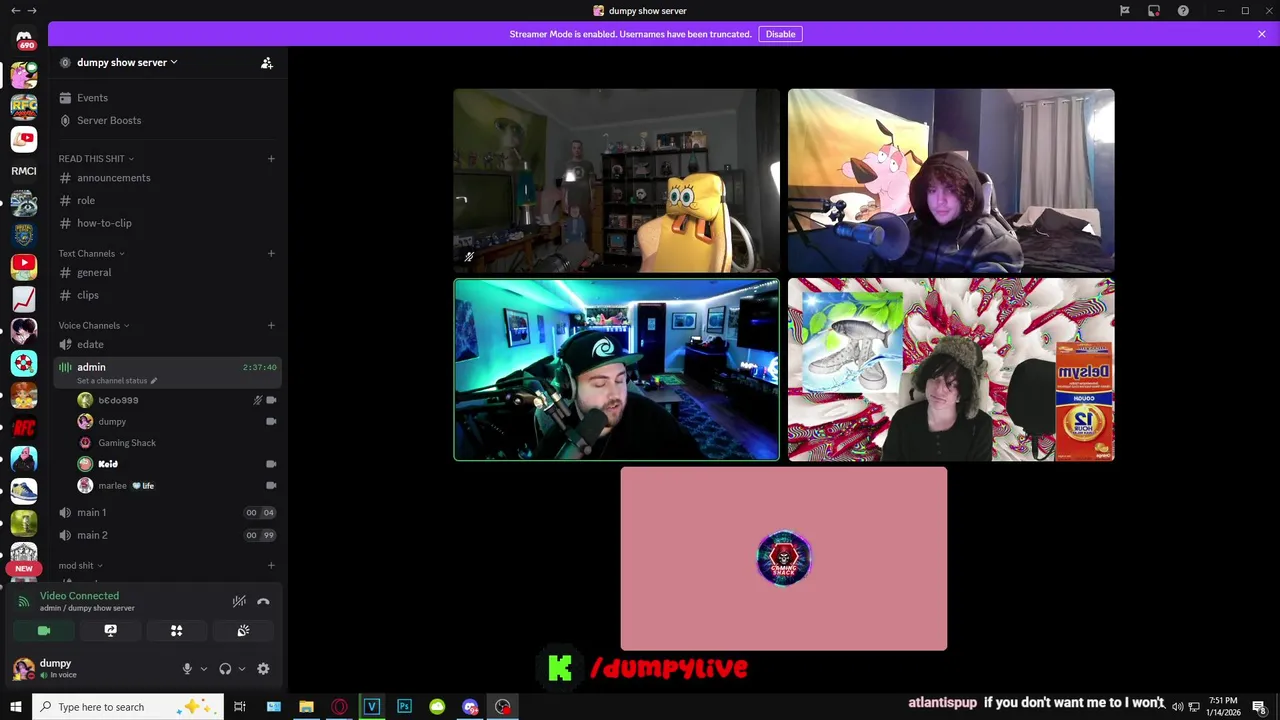Open the Discord inbox icon in title bar
The image size is (1280, 720).
(x=1154, y=11)
